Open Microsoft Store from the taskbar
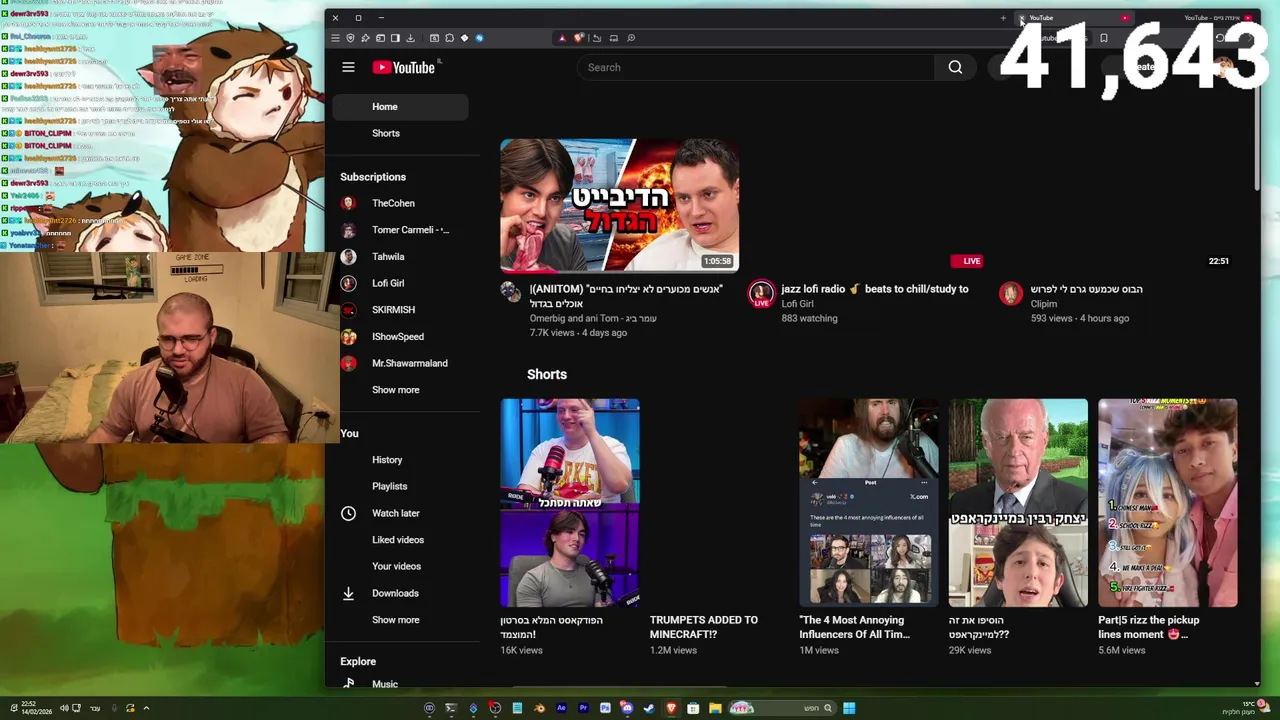Screen dimensions: 1280x720 [693, 708]
